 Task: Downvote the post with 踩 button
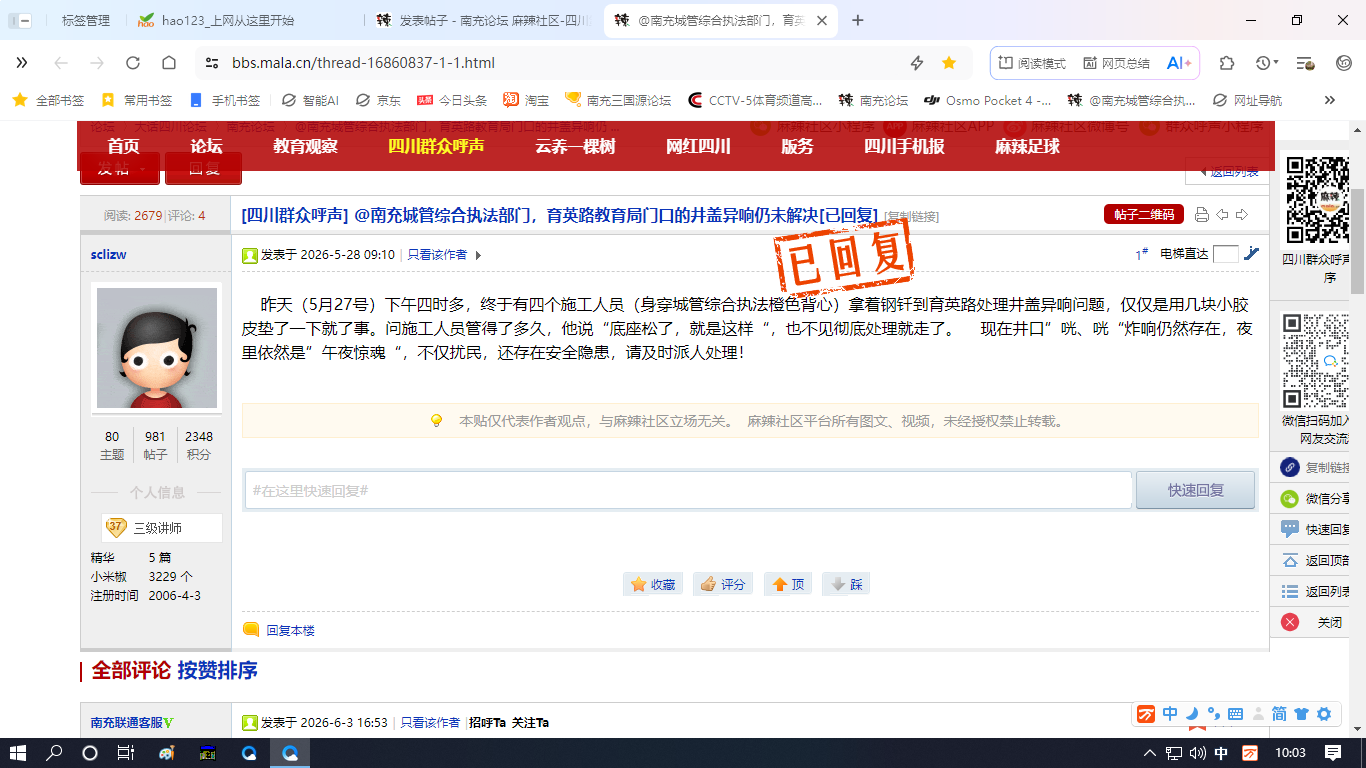846,584
